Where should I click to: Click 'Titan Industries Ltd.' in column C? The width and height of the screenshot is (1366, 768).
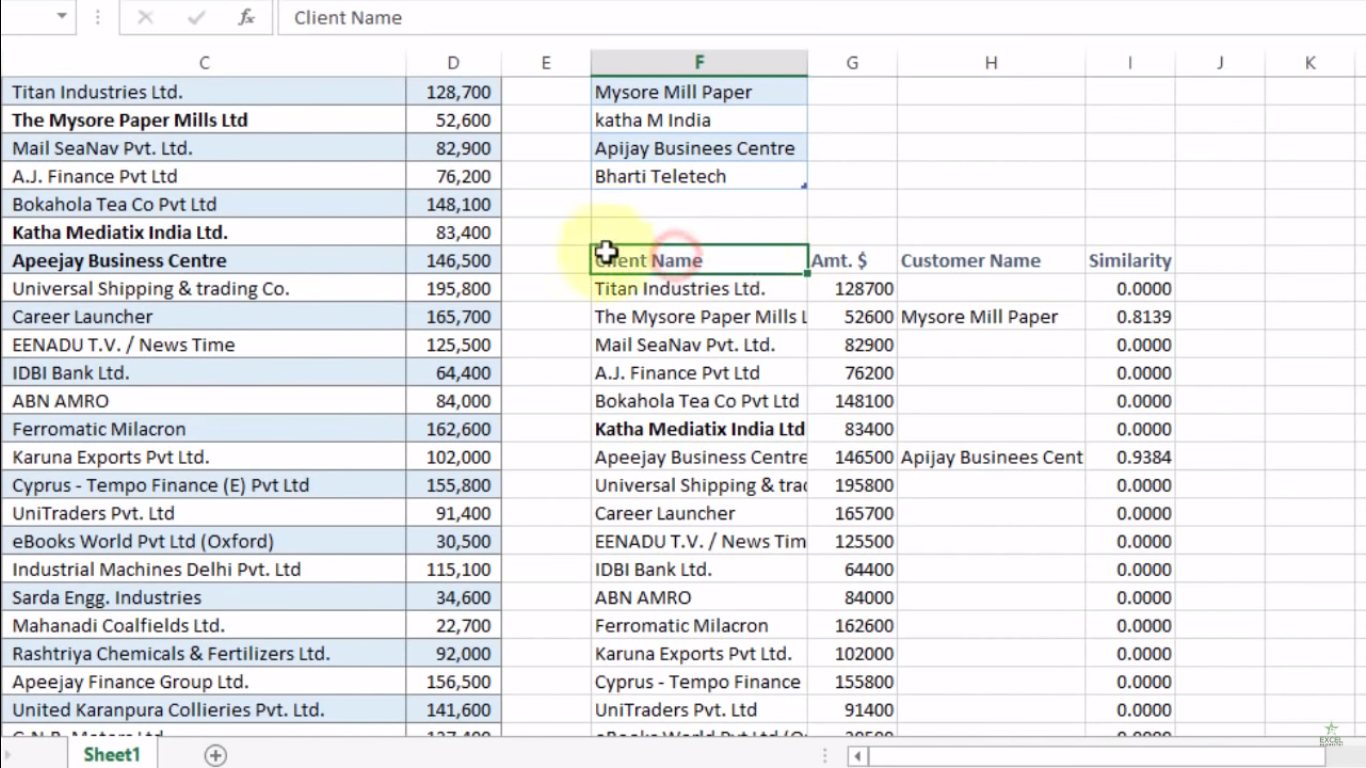(x=204, y=92)
